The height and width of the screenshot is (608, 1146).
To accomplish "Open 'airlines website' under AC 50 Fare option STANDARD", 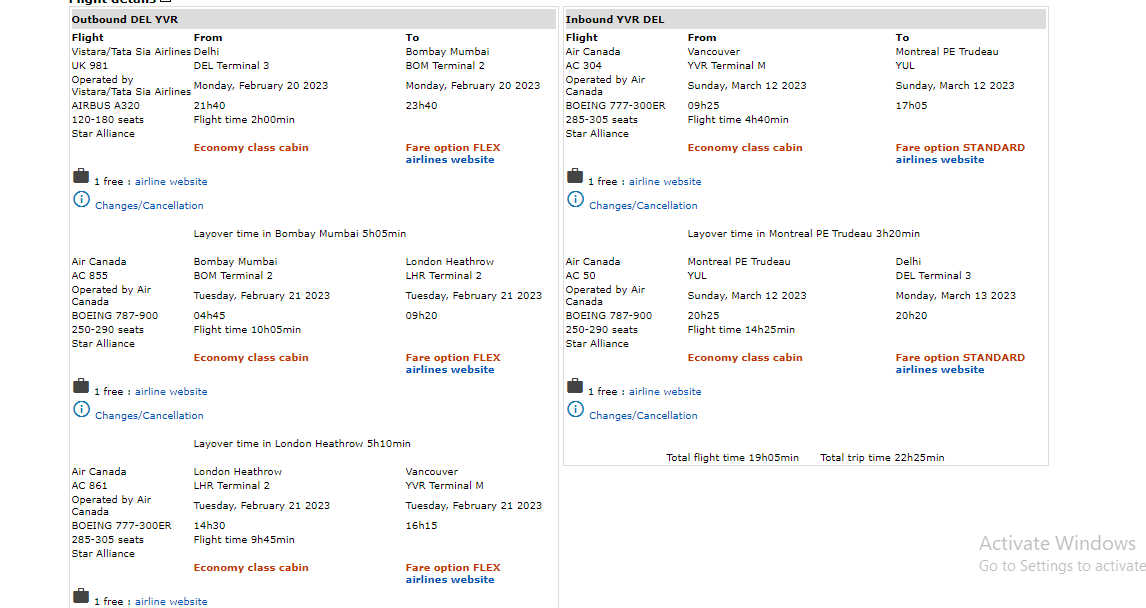I will point(939,370).
